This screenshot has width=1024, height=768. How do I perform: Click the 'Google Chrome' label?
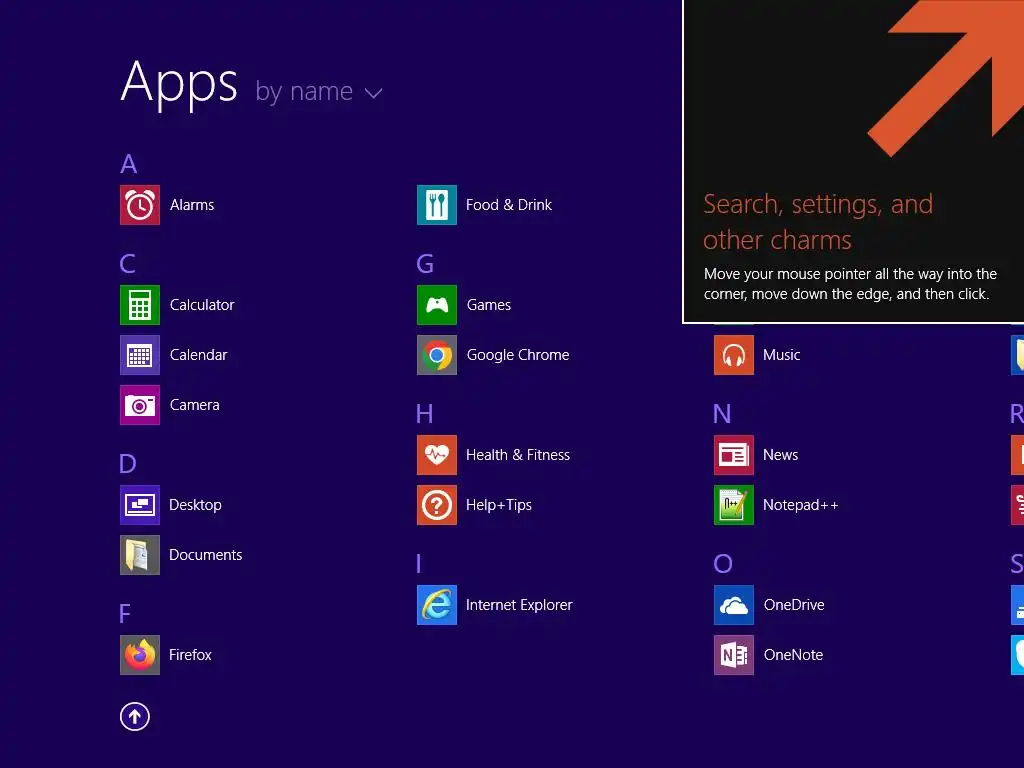point(518,355)
